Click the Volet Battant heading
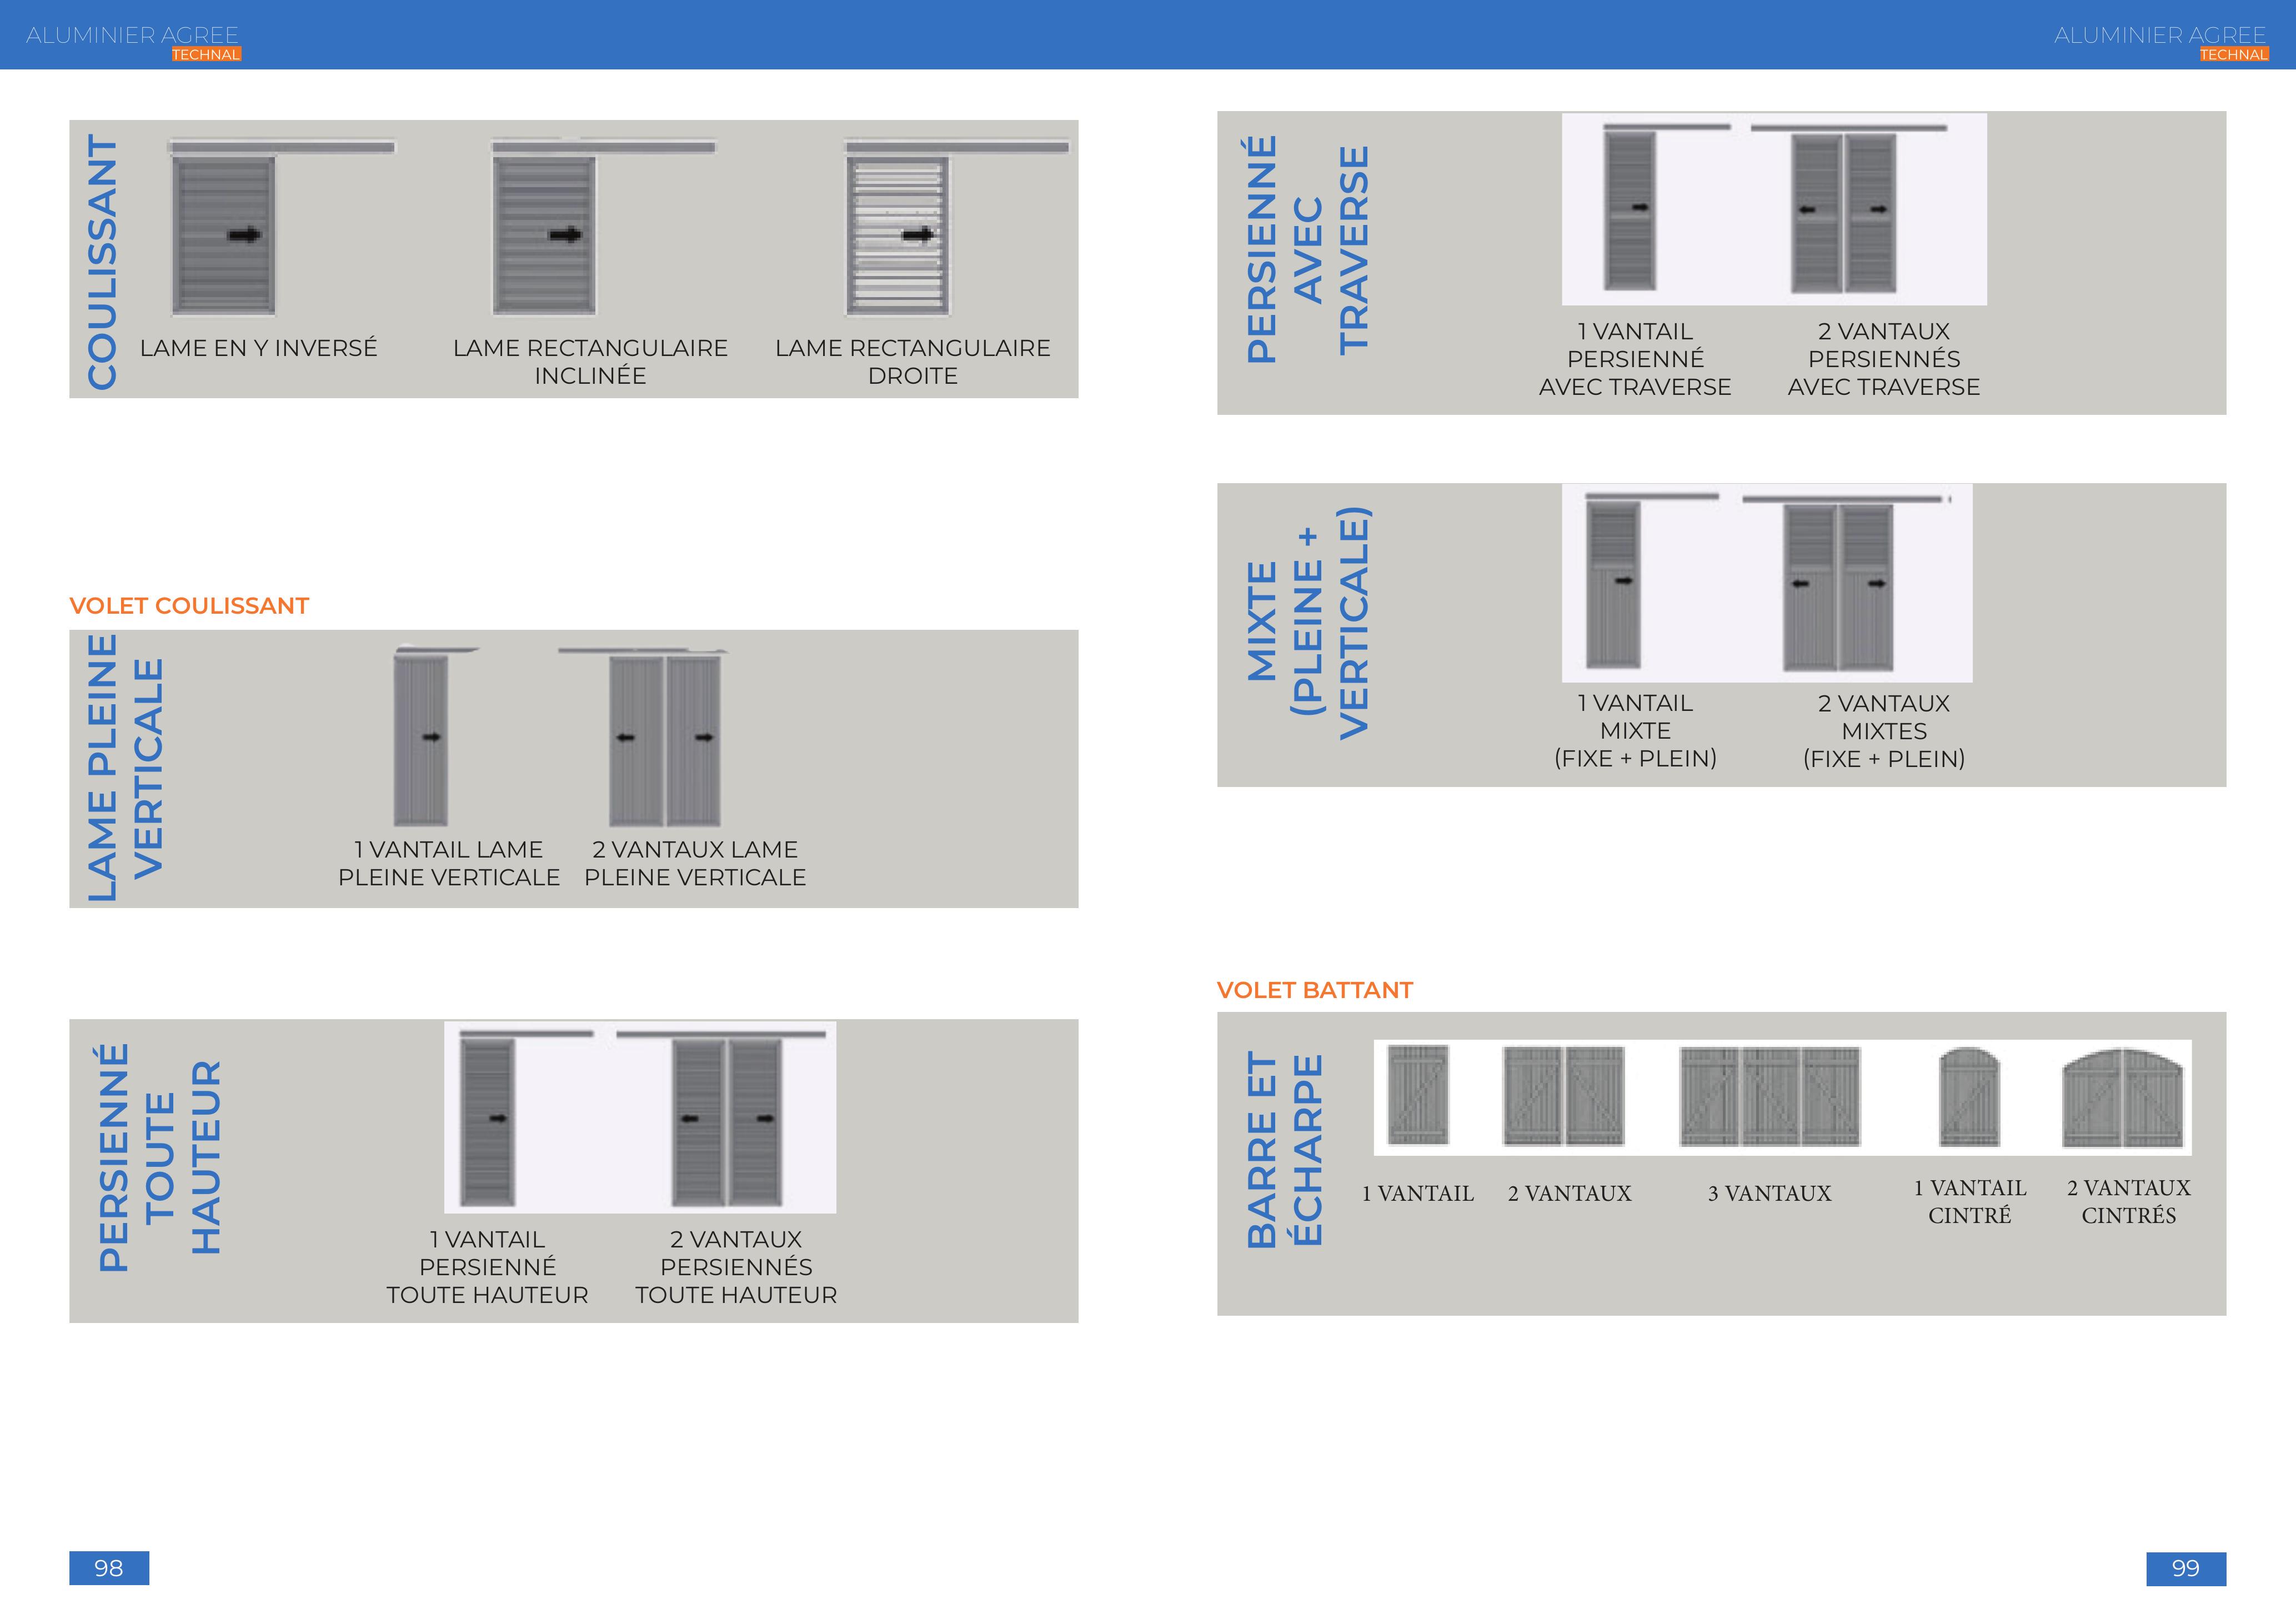Screen dimensions: 2296x1624 pyautogui.click(x=1314, y=990)
